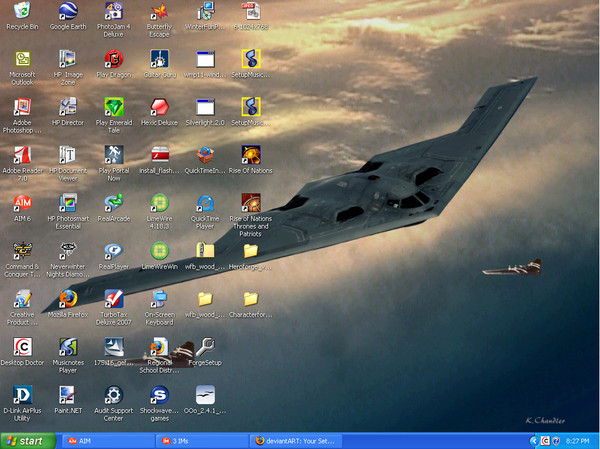
Task: Select the LimeWireWin installer icon
Action: [160, 251]
